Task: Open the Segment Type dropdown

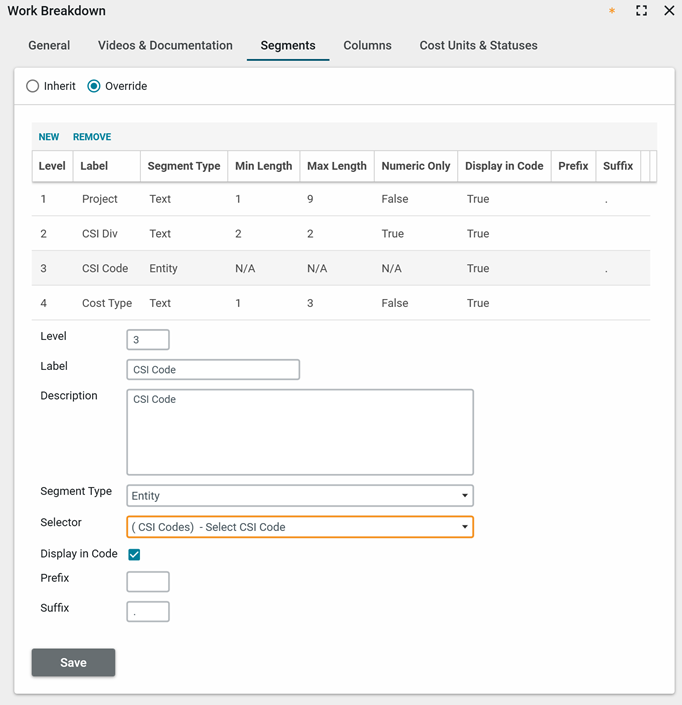Action: (x=299, y=495)
